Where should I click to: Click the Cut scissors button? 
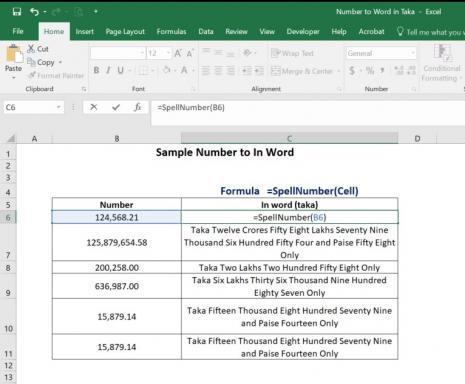[x=38, y=49]
